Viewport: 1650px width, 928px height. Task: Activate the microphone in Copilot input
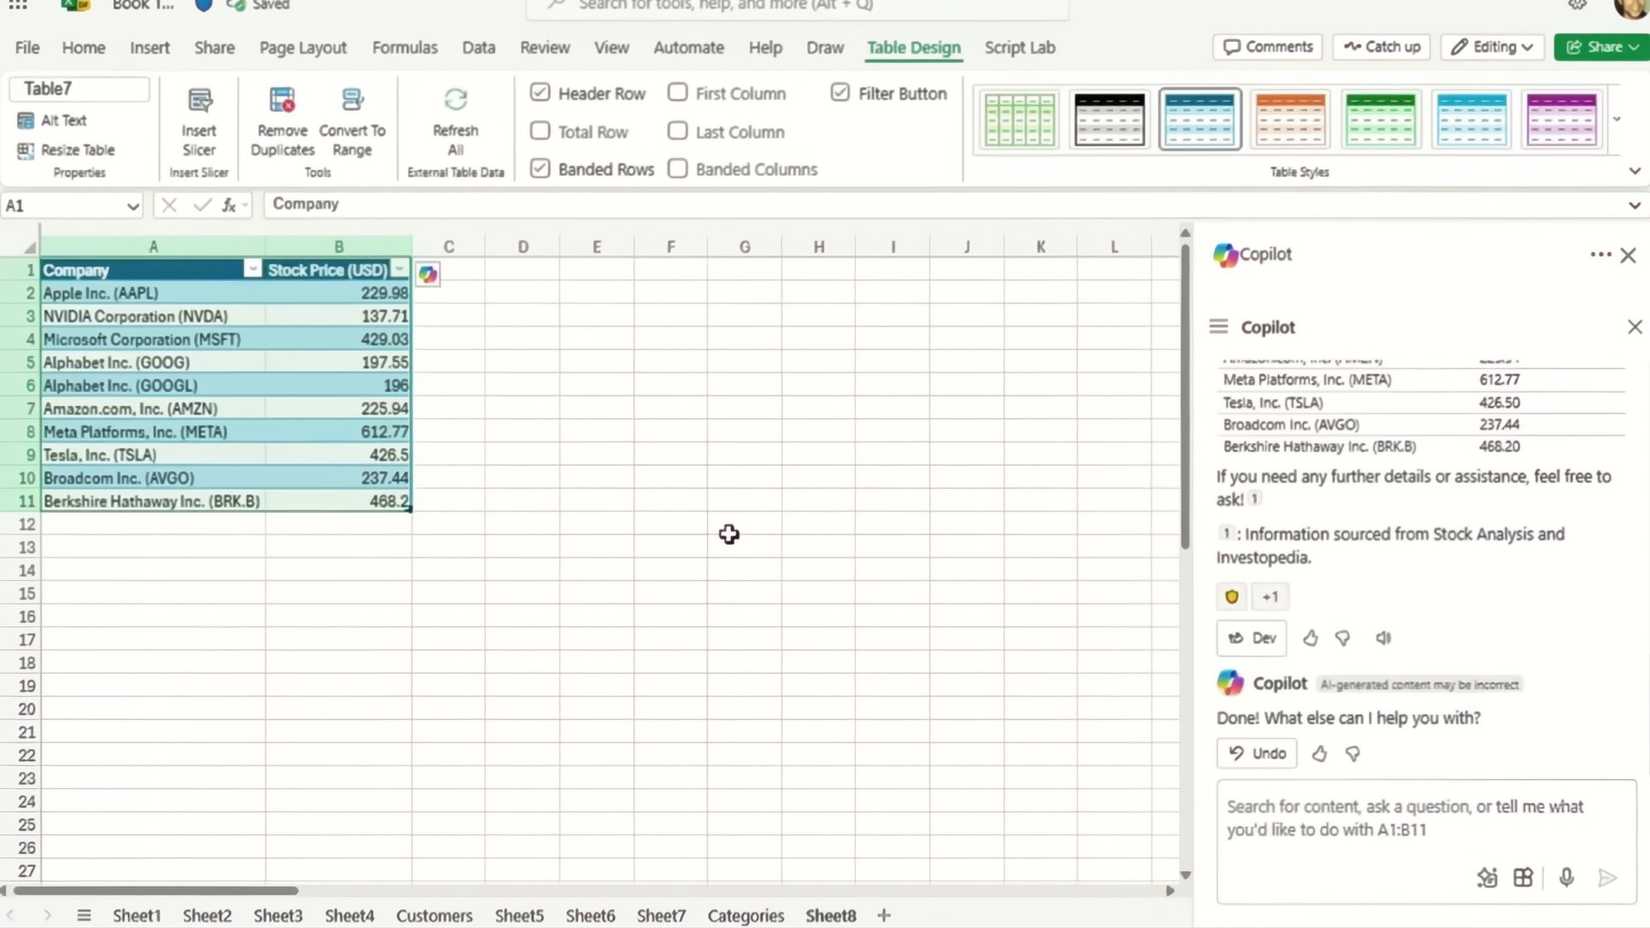pos(1567,877)
